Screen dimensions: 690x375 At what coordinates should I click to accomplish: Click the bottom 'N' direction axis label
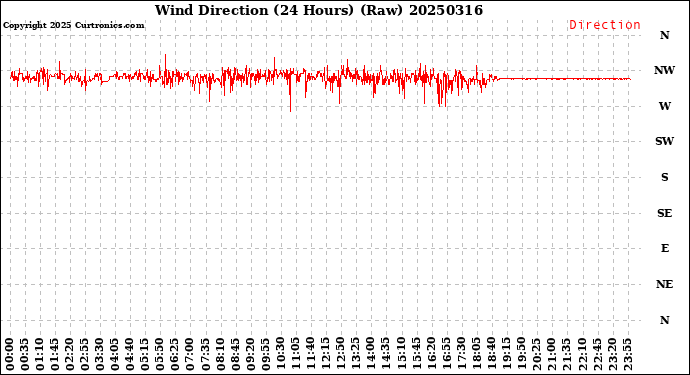(x=664, y=320)
